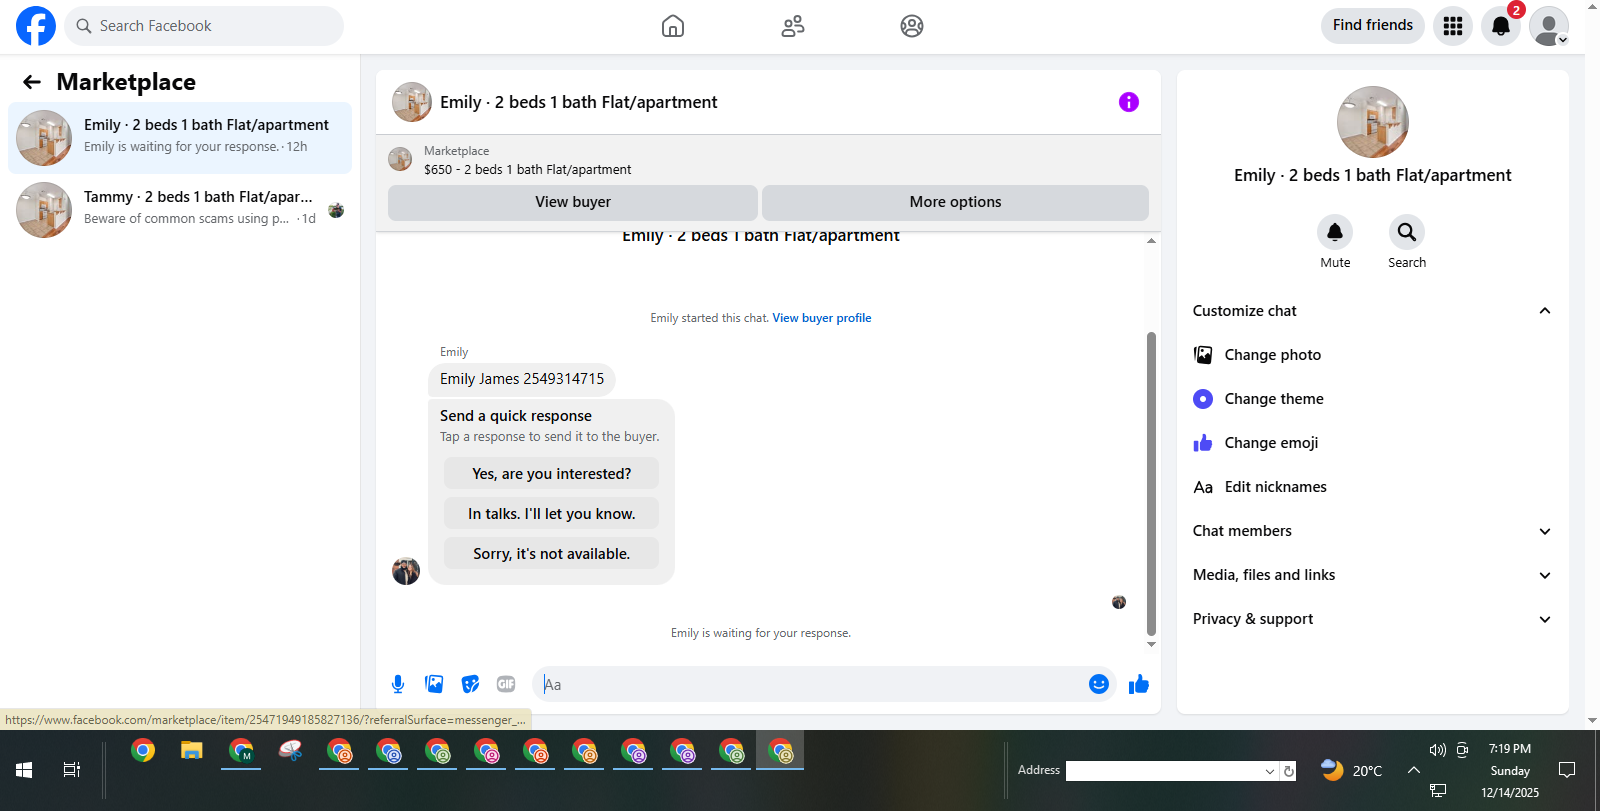Image resolution: width=1600 pixels, height=811 pixels.
Task: Send quick response 'Sorry, it's not available.'
Action: [x=552, y=554]
